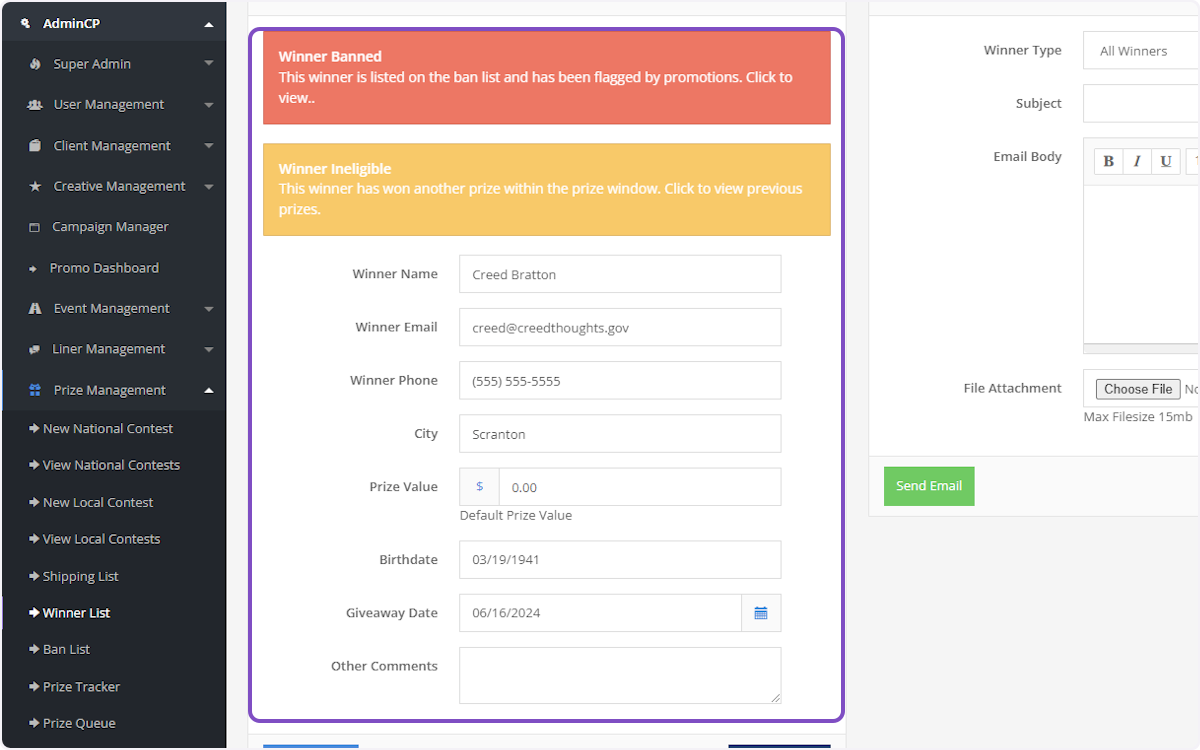Toggle bold formatting in Email Body
This screenshot has height=750, width=1200.
pyautogui.click(x=1108, y=160)
